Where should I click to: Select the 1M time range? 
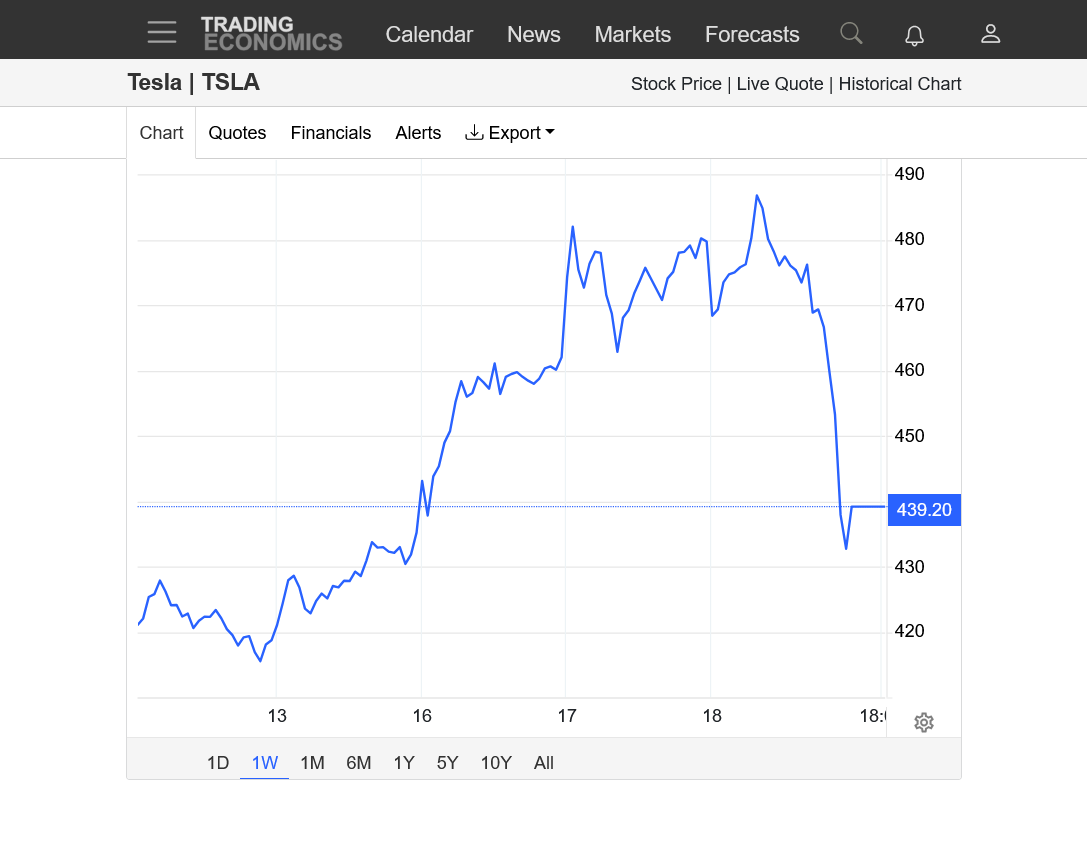[312, 763]
